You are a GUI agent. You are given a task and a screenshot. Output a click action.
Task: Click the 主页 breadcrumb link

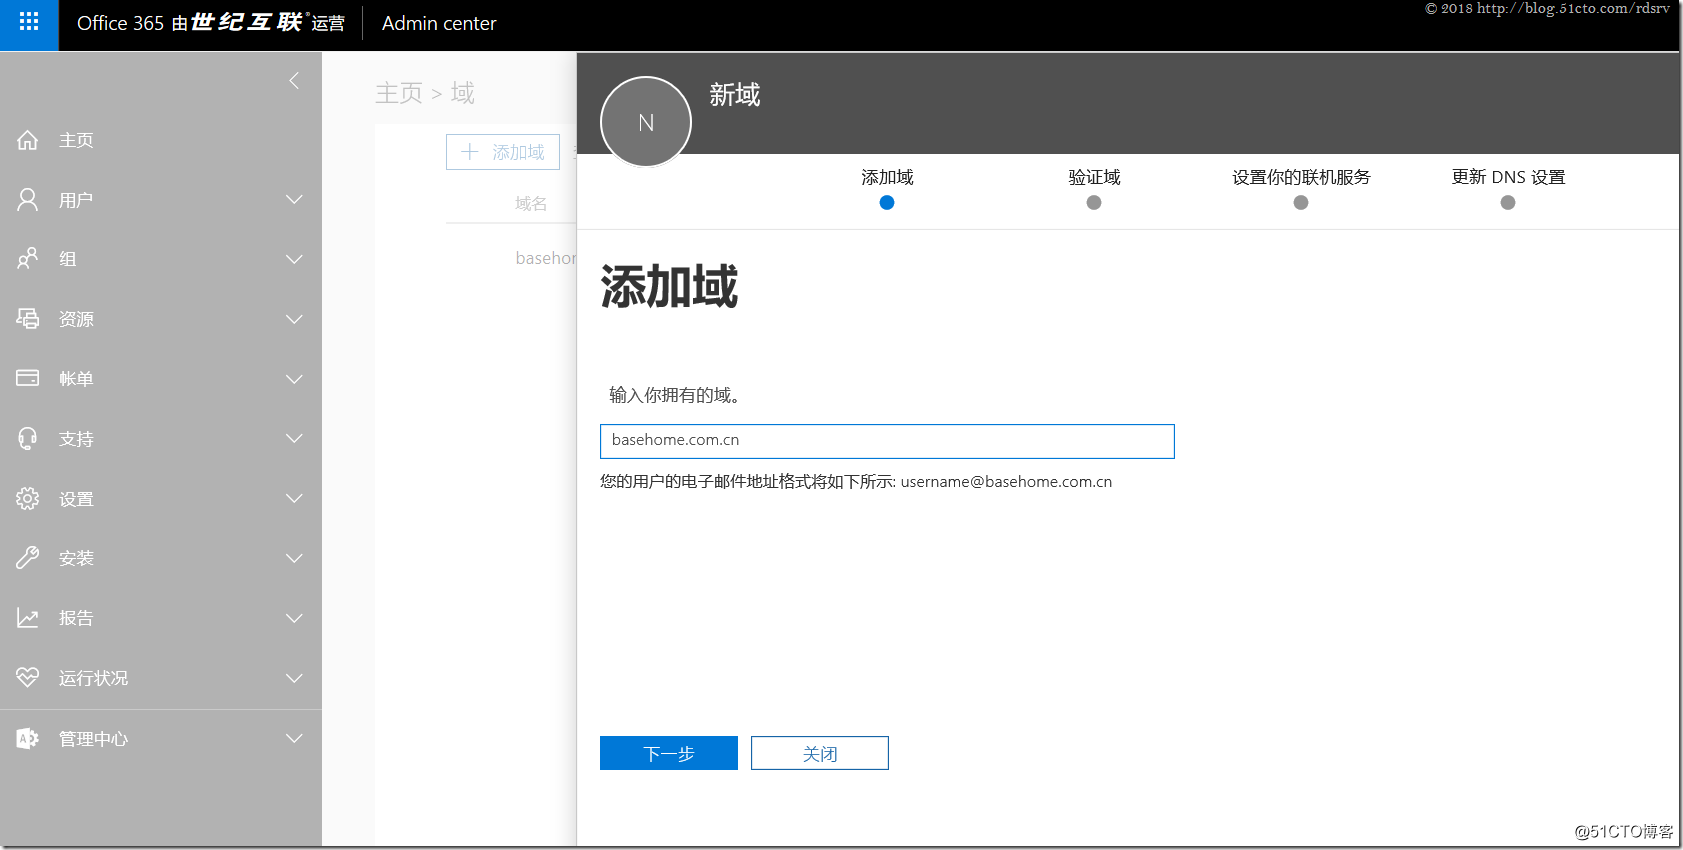coord(399,93)
